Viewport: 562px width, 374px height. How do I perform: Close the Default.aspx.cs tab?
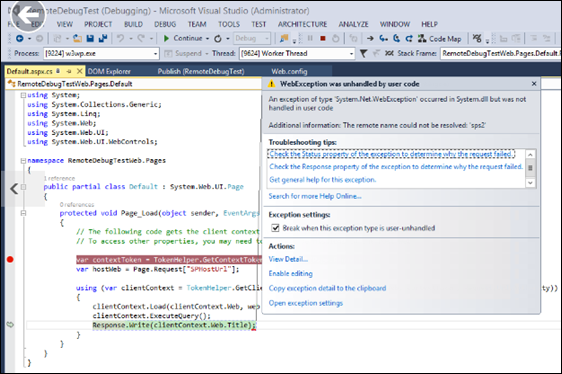80,71
